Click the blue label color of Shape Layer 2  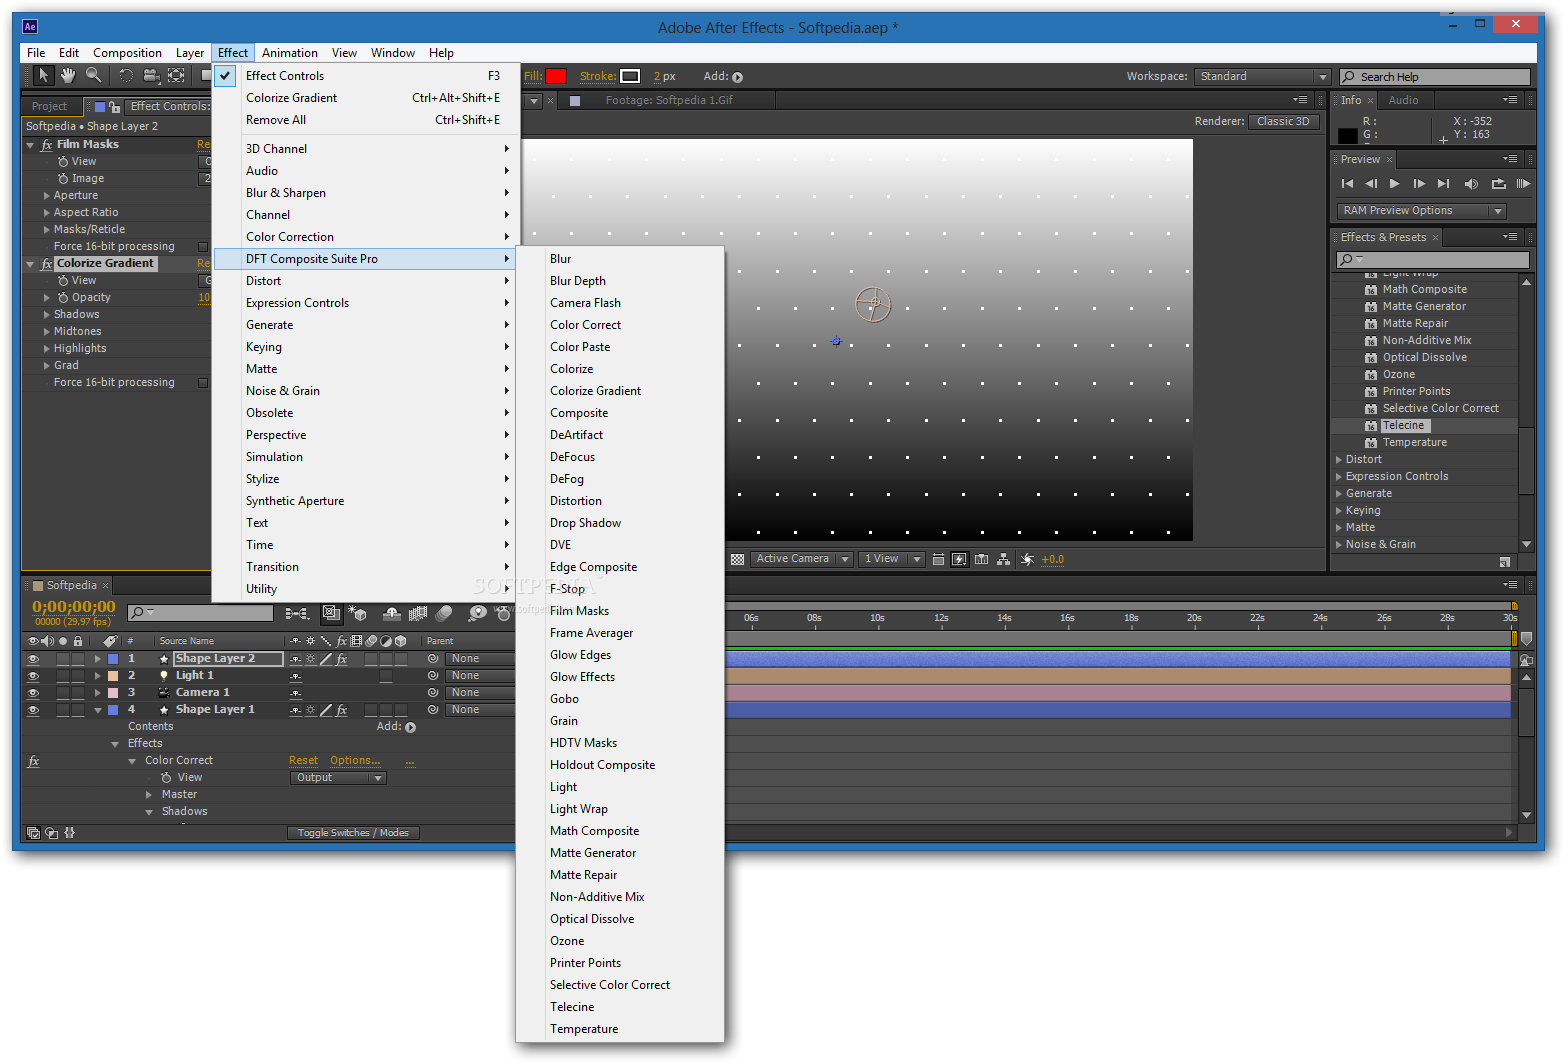pos(113,659)
